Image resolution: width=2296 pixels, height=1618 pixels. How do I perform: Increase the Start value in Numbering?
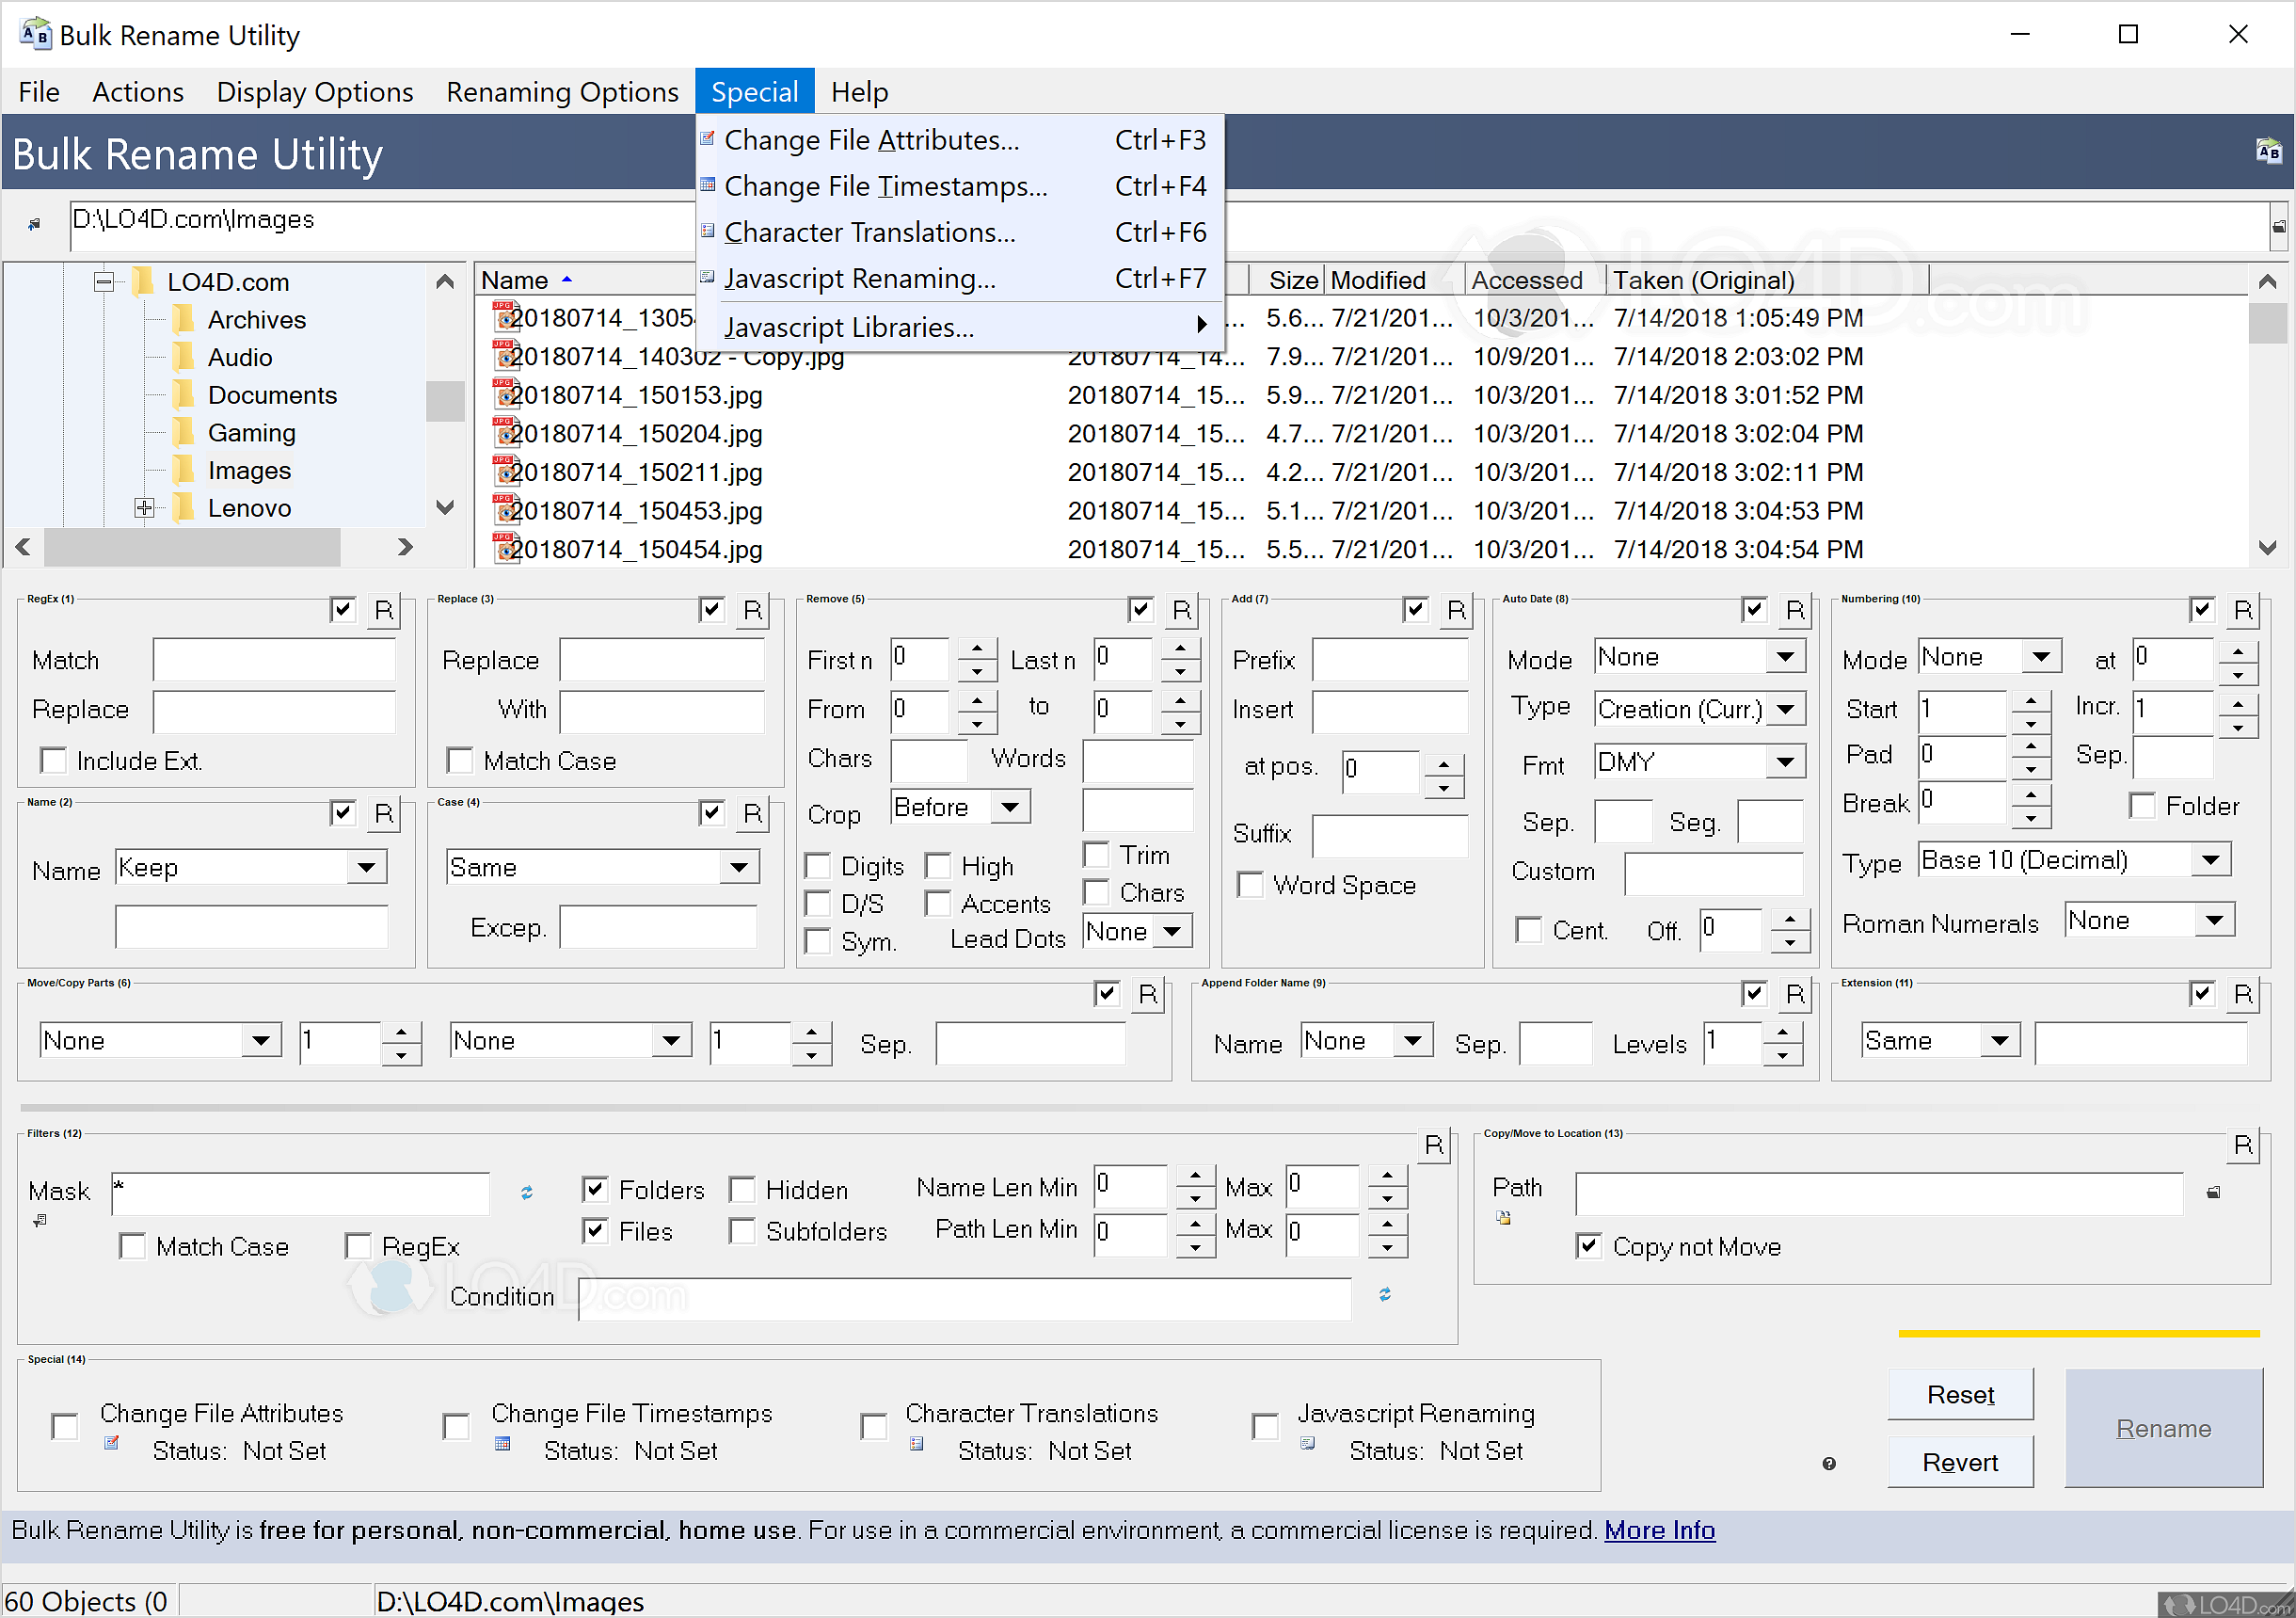(x=2031, y=701)
